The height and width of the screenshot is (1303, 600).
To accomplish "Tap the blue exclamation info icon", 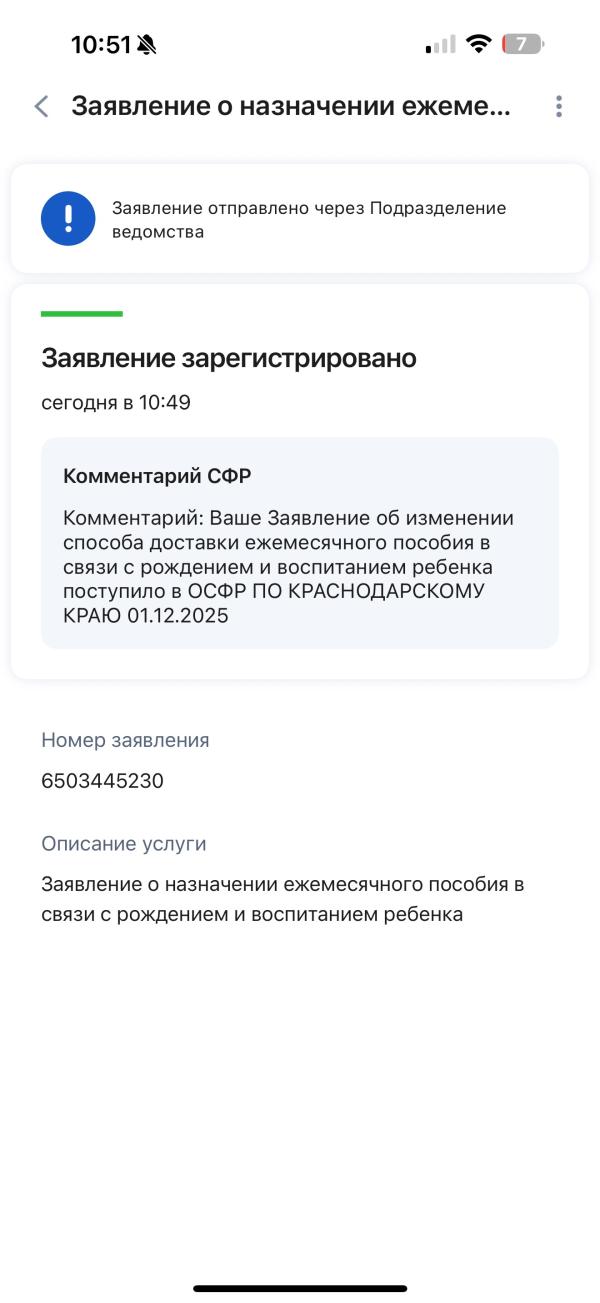I will pyautogui.click(x=68, y=218).
